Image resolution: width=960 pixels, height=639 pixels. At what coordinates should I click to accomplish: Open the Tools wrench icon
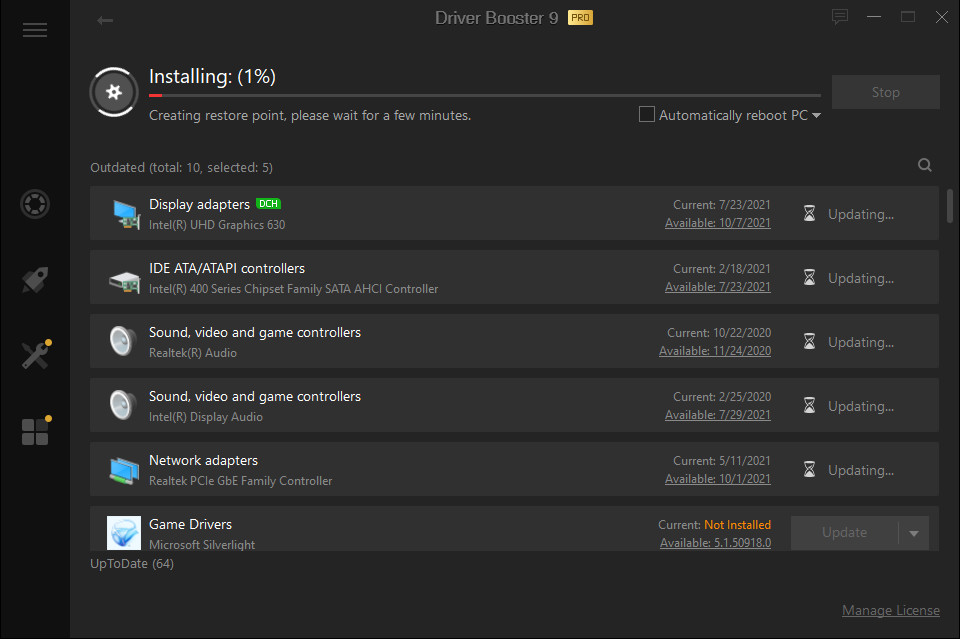(x=35, y=355)
